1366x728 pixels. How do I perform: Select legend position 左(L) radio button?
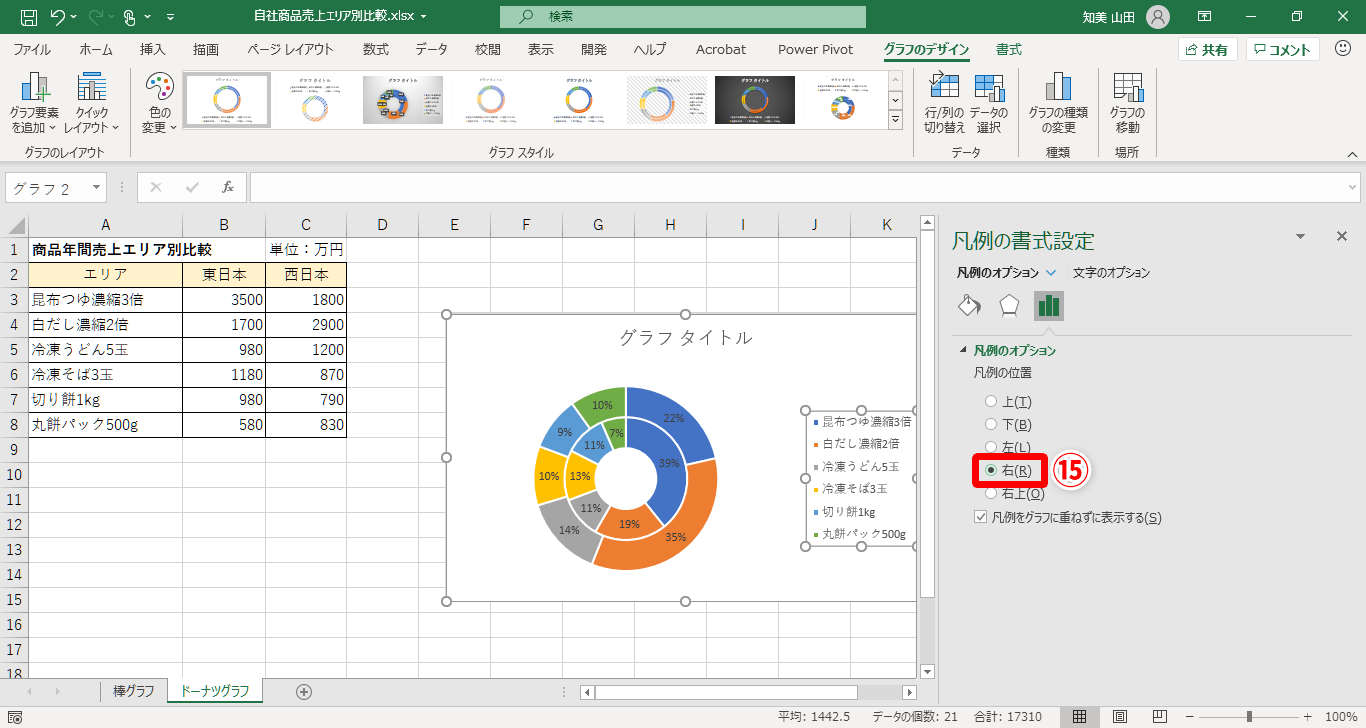[991, 447]
